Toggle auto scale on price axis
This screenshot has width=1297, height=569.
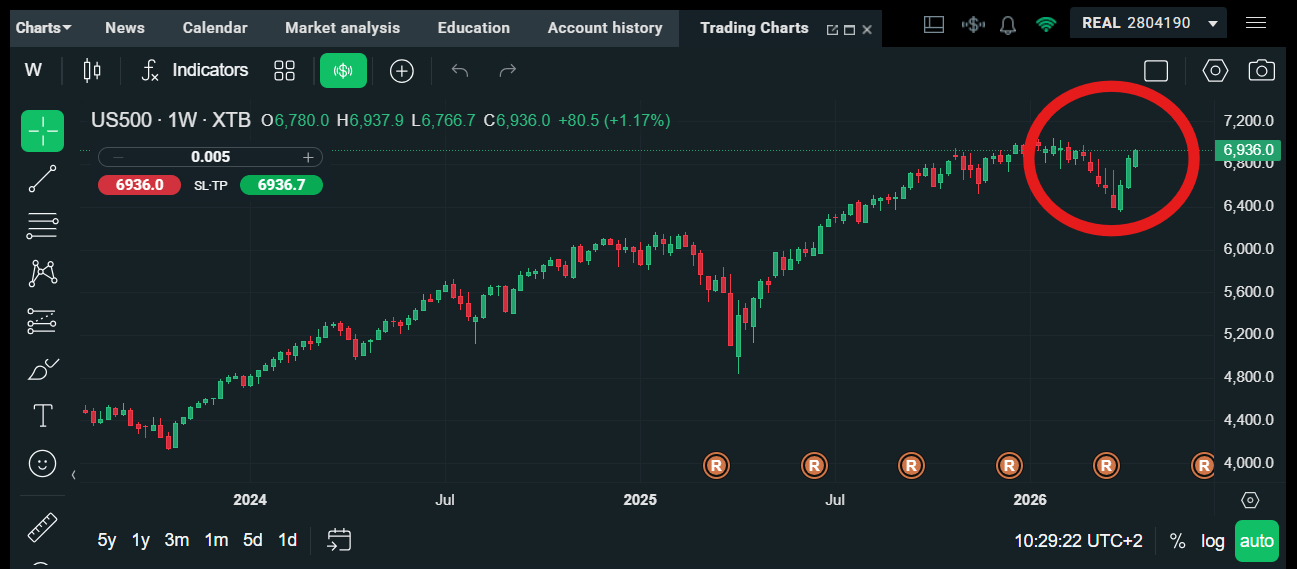(1256, 541)
